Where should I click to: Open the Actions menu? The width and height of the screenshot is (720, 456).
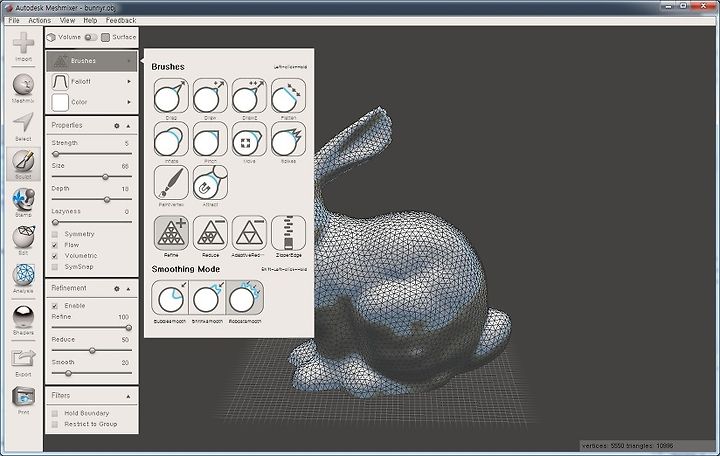(39, 20)
